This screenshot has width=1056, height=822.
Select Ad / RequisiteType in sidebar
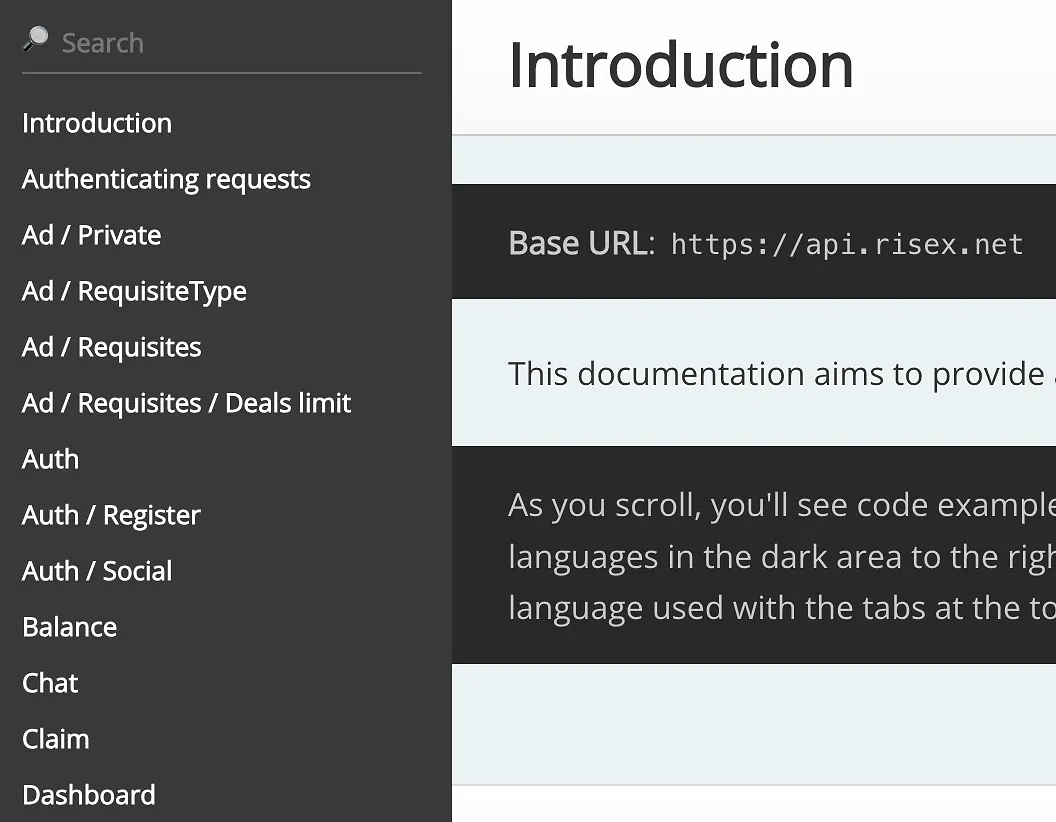coord(134,291)
